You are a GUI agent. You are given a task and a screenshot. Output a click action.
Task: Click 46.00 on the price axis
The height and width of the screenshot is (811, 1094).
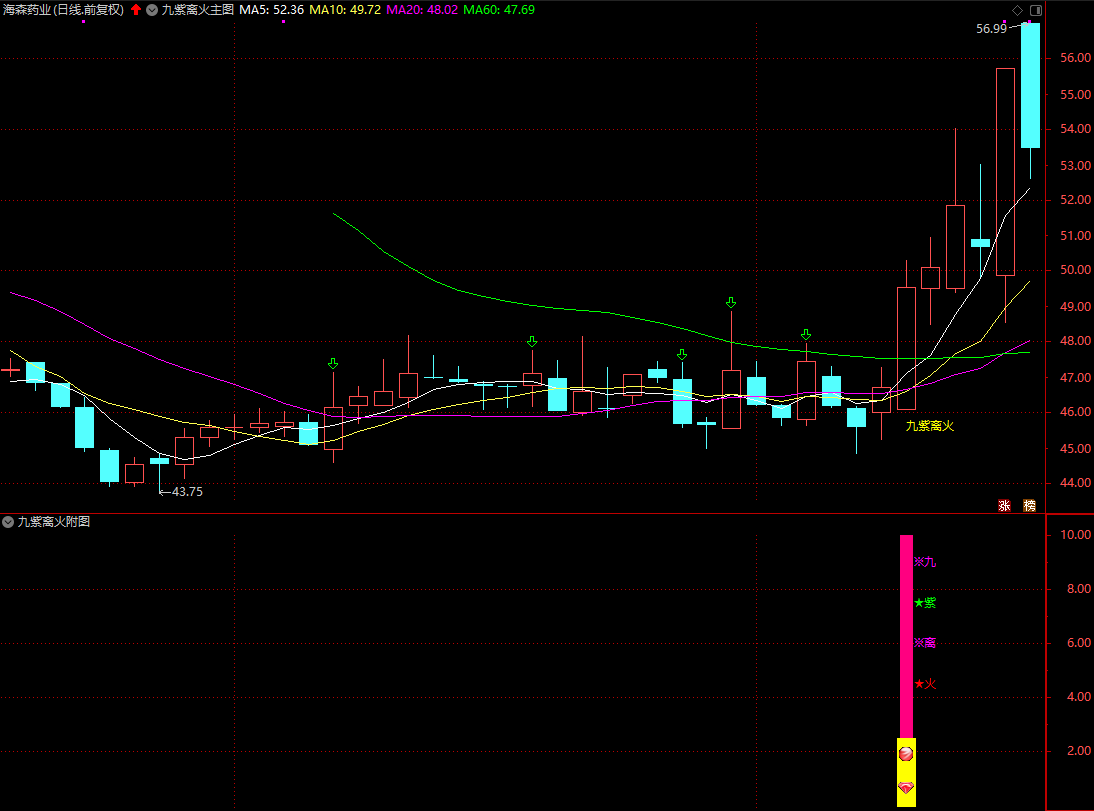(x=1075, y=412)
